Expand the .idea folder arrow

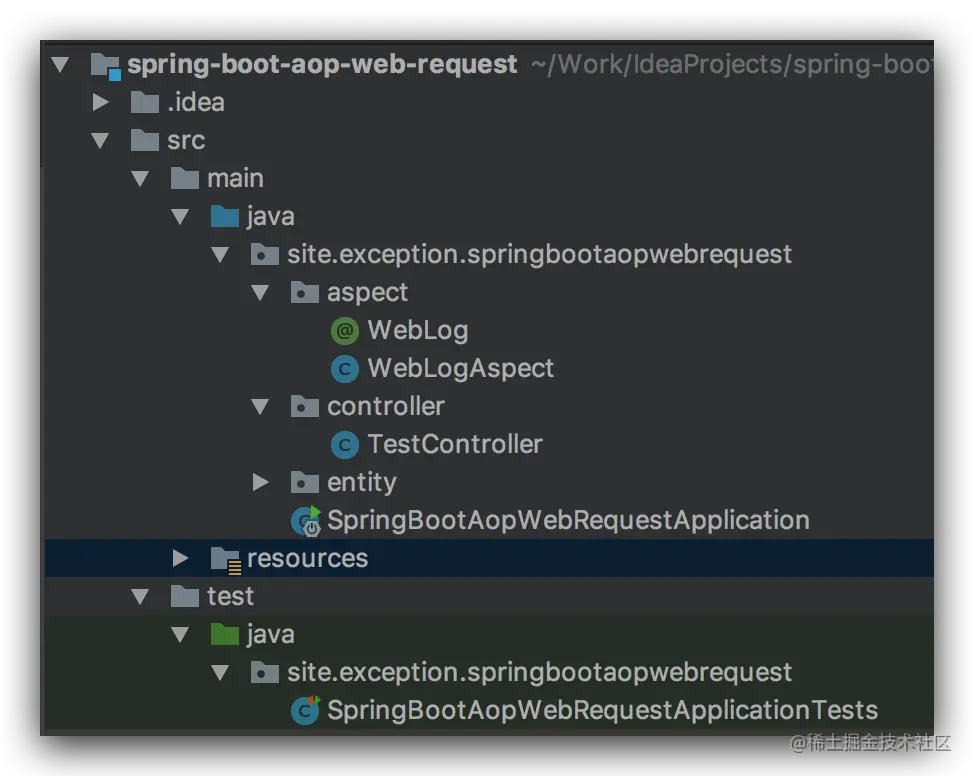(100, 102)
